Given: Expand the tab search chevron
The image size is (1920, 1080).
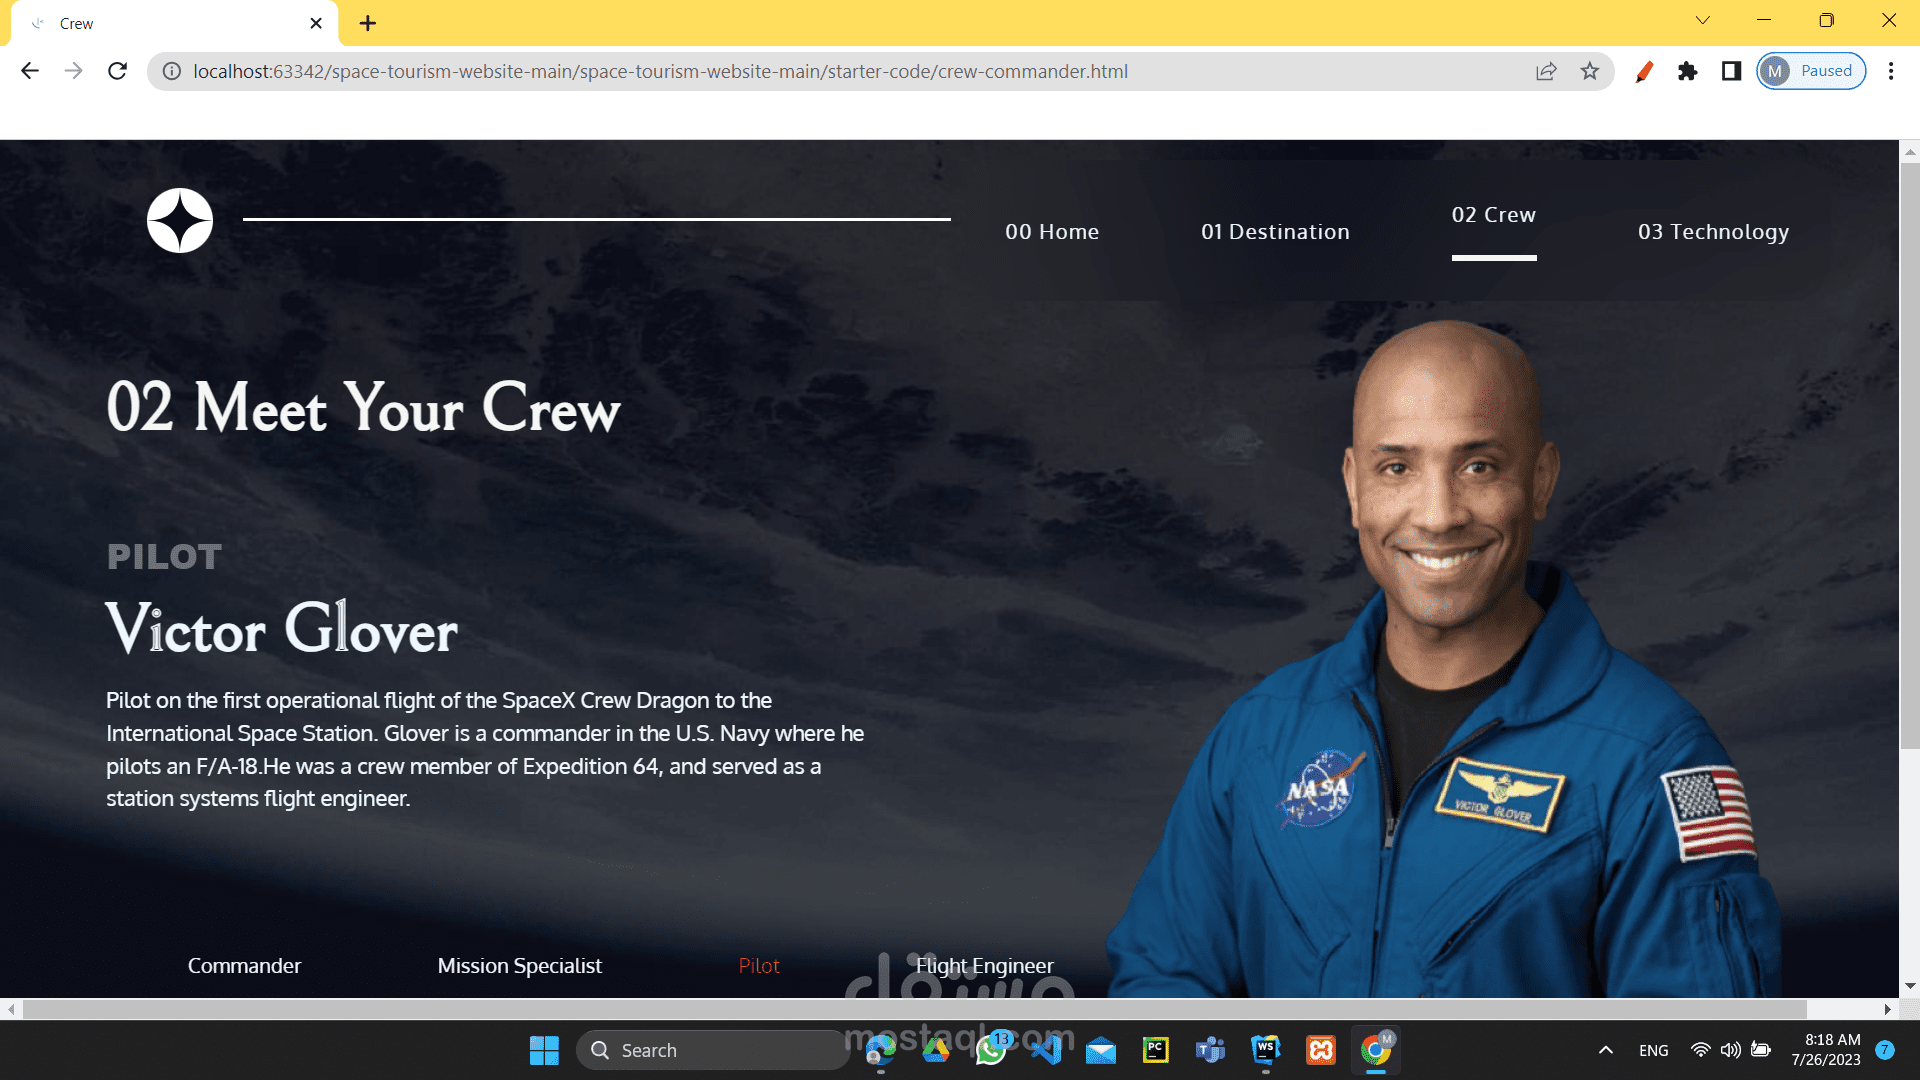Looking at the screenshot, I should (1702, 20).
